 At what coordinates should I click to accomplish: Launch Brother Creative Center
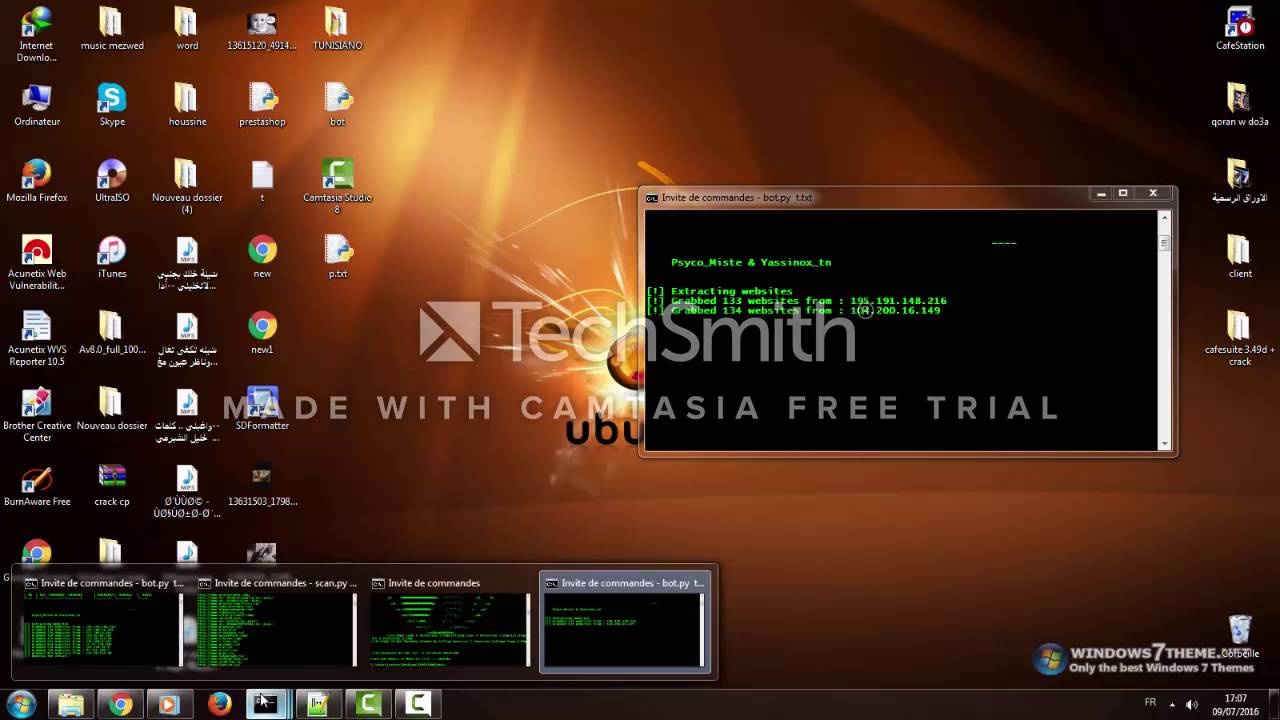click(x=37, y=414)
